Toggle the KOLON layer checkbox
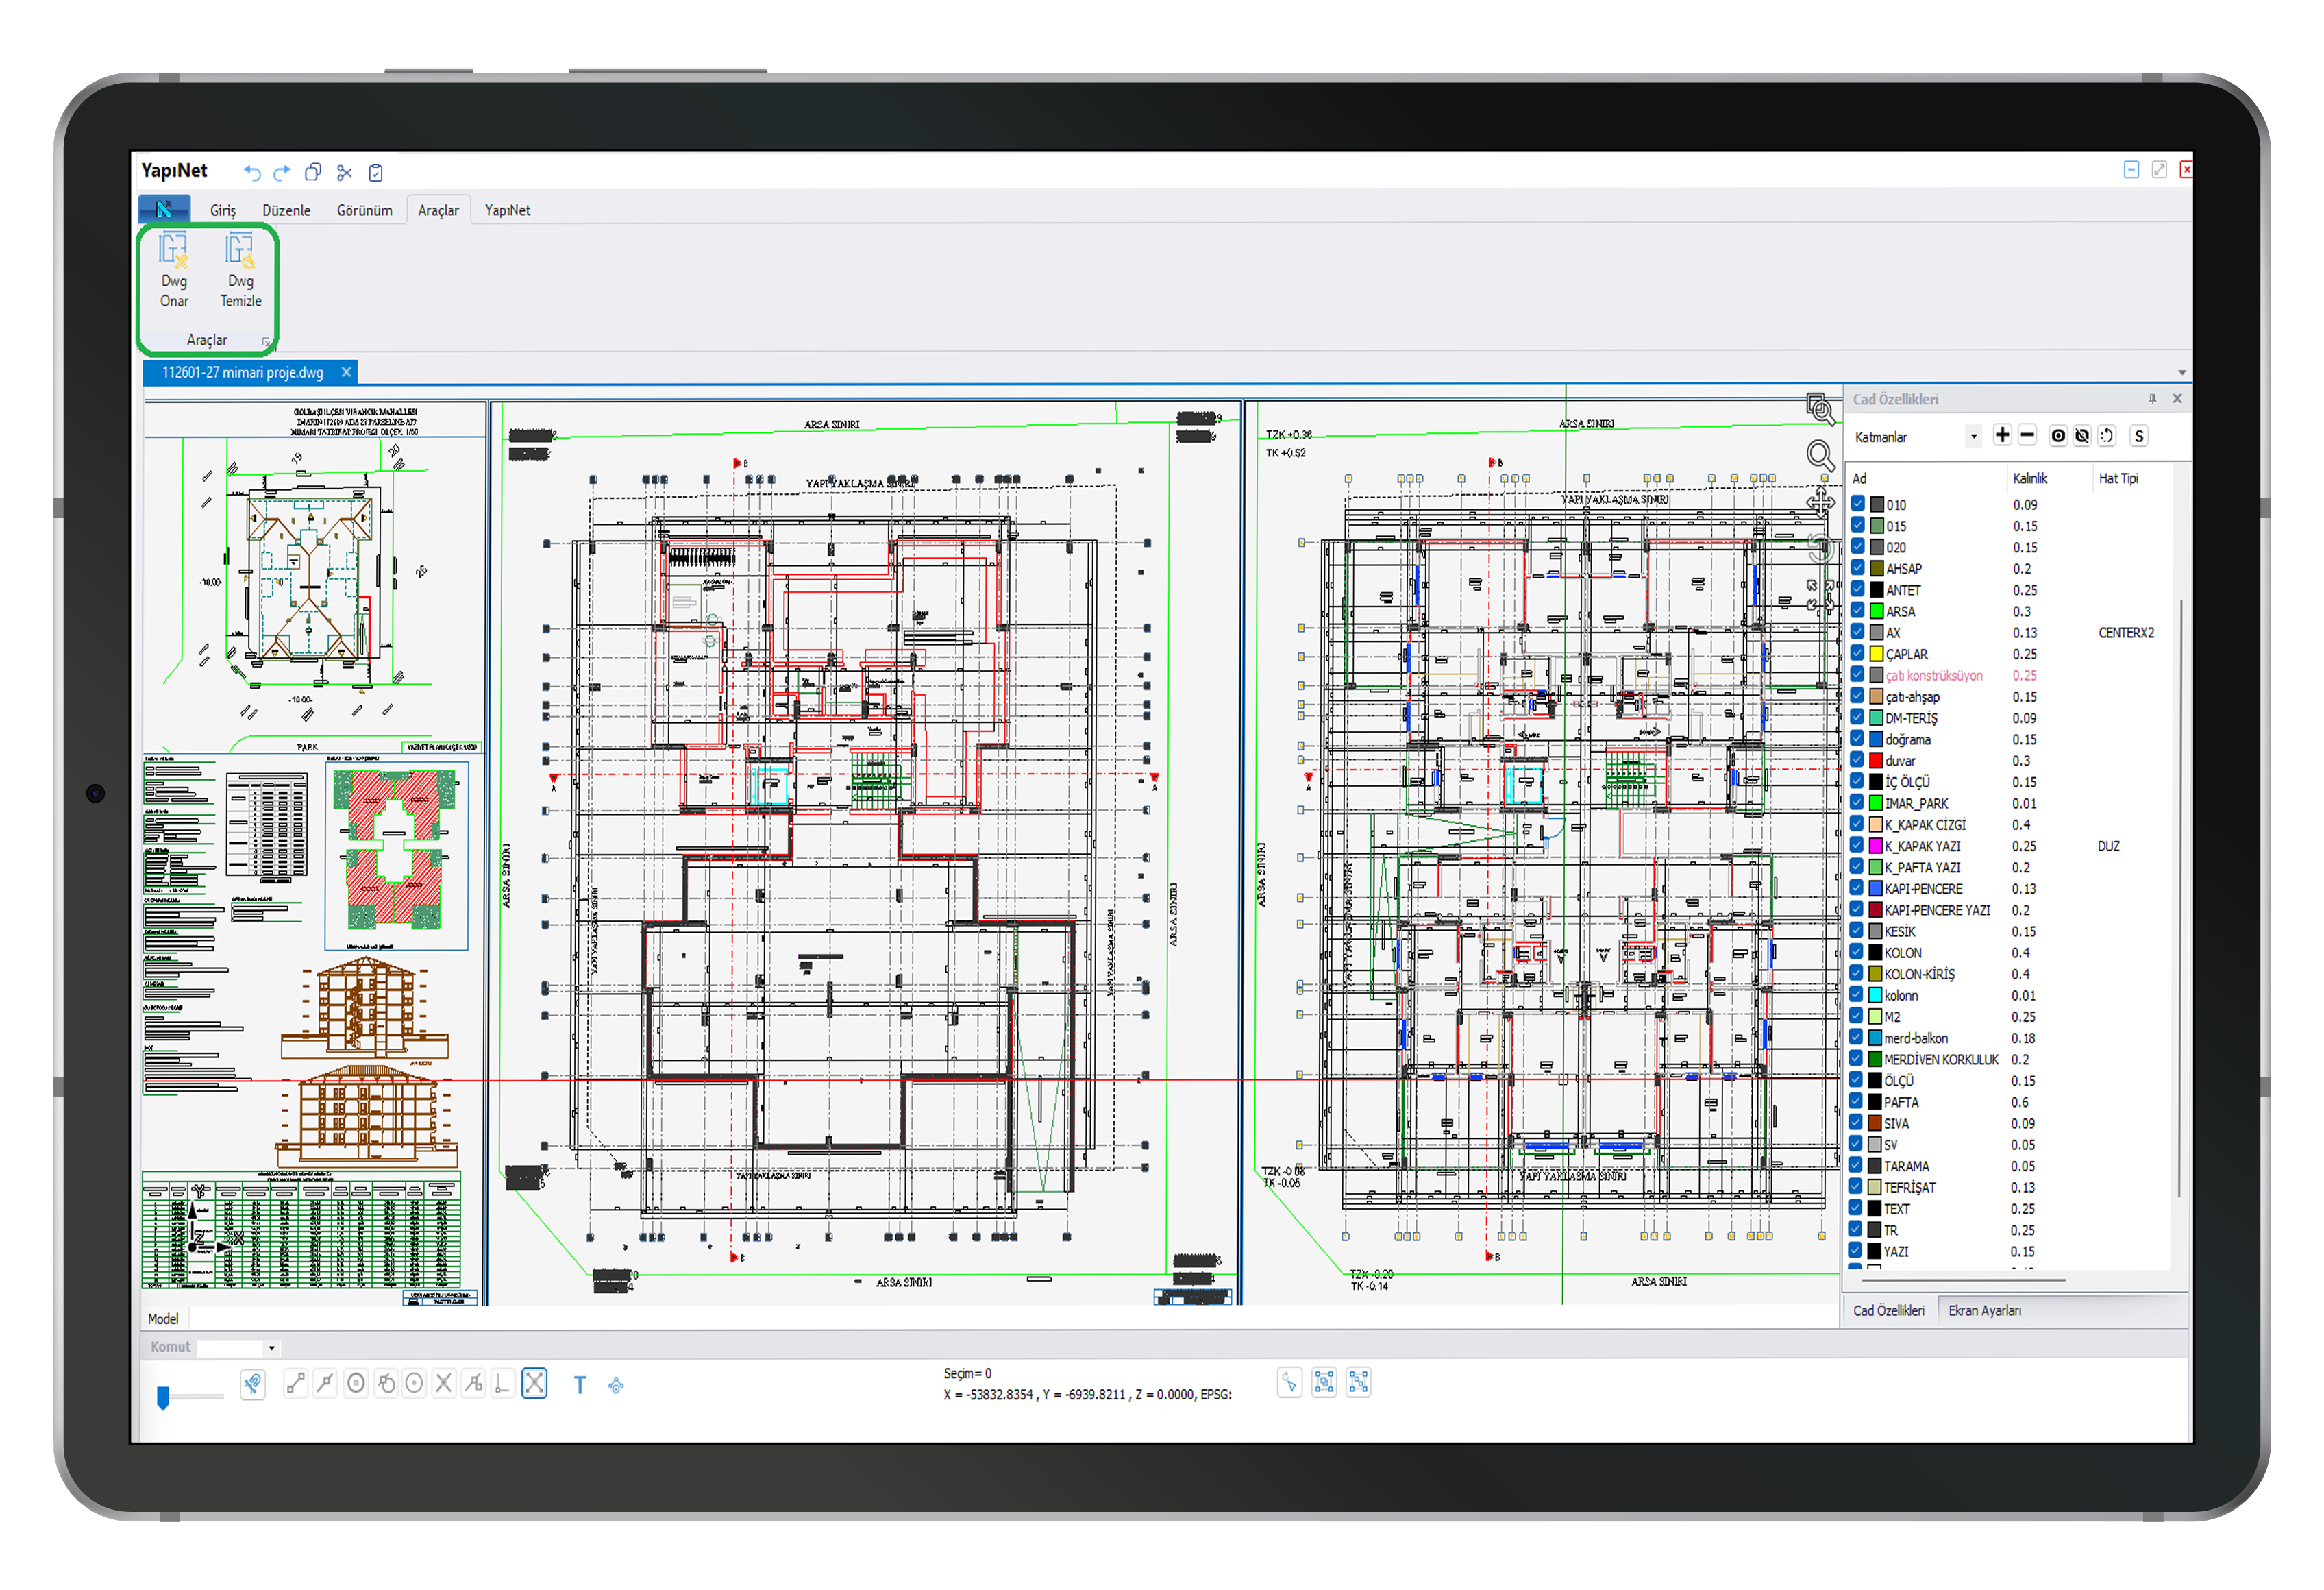Viewport: 2324px width, 1590px height. point(1857,953)
